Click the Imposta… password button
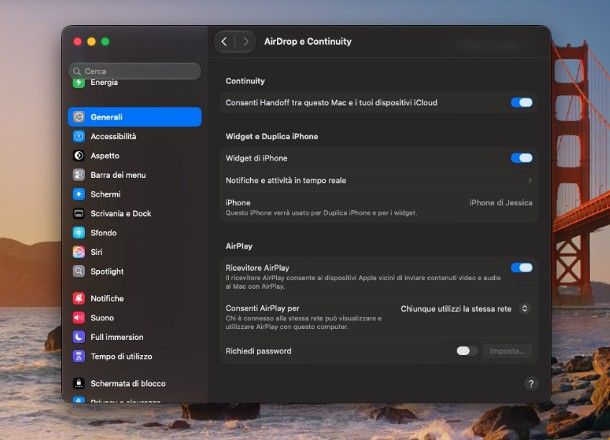The image size is (610, 440). coord(508,351)
